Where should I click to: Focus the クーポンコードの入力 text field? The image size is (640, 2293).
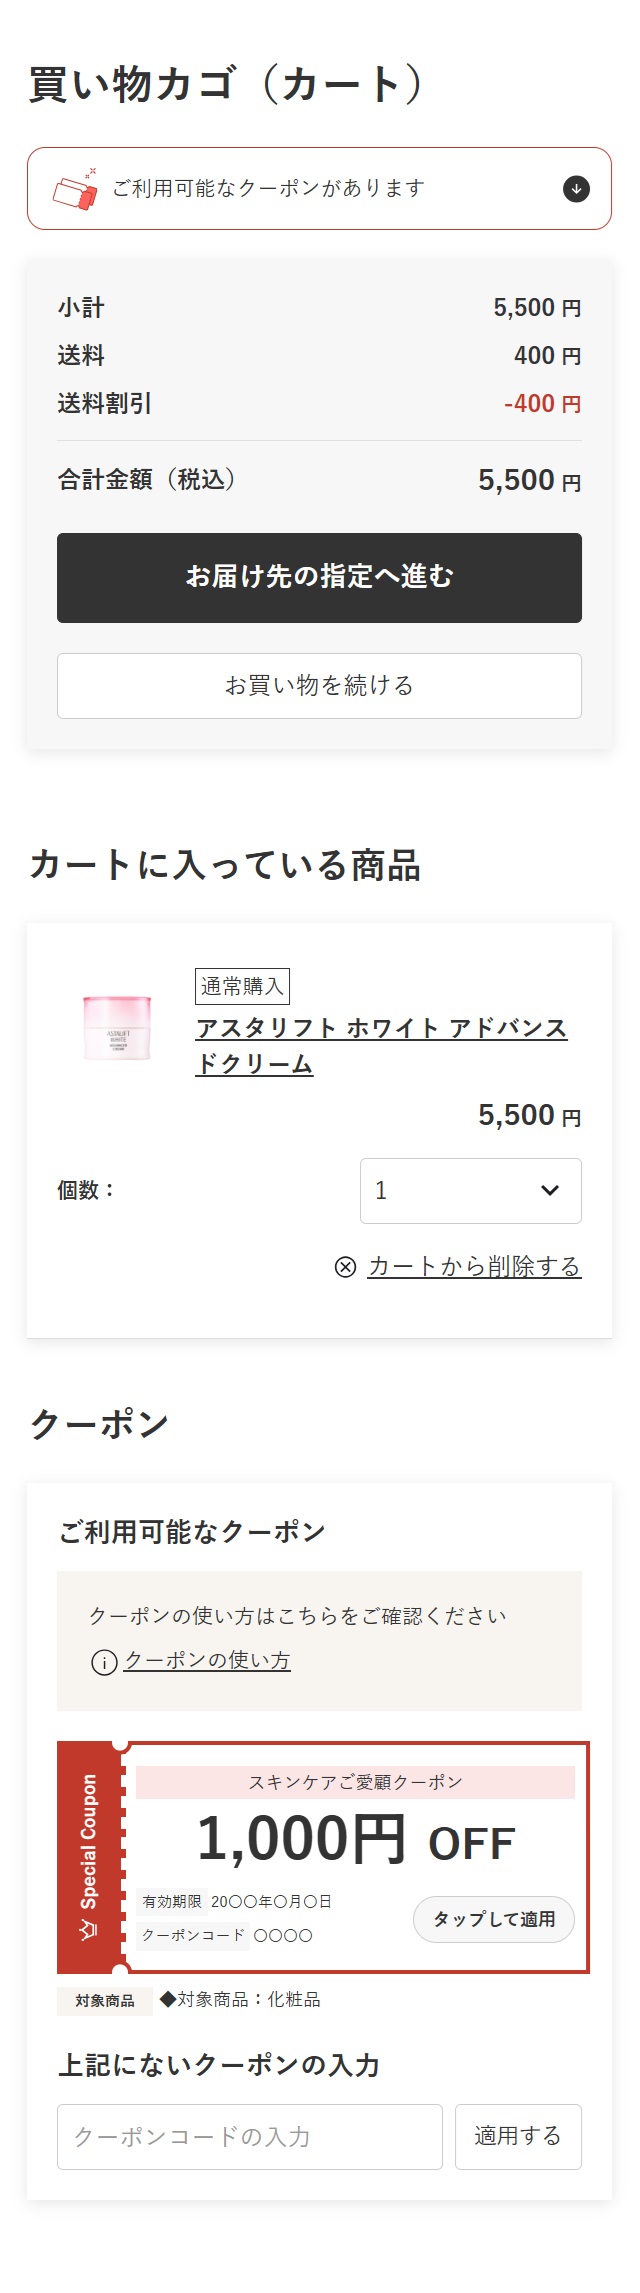pyautogui.click(x=250, y=2137)
